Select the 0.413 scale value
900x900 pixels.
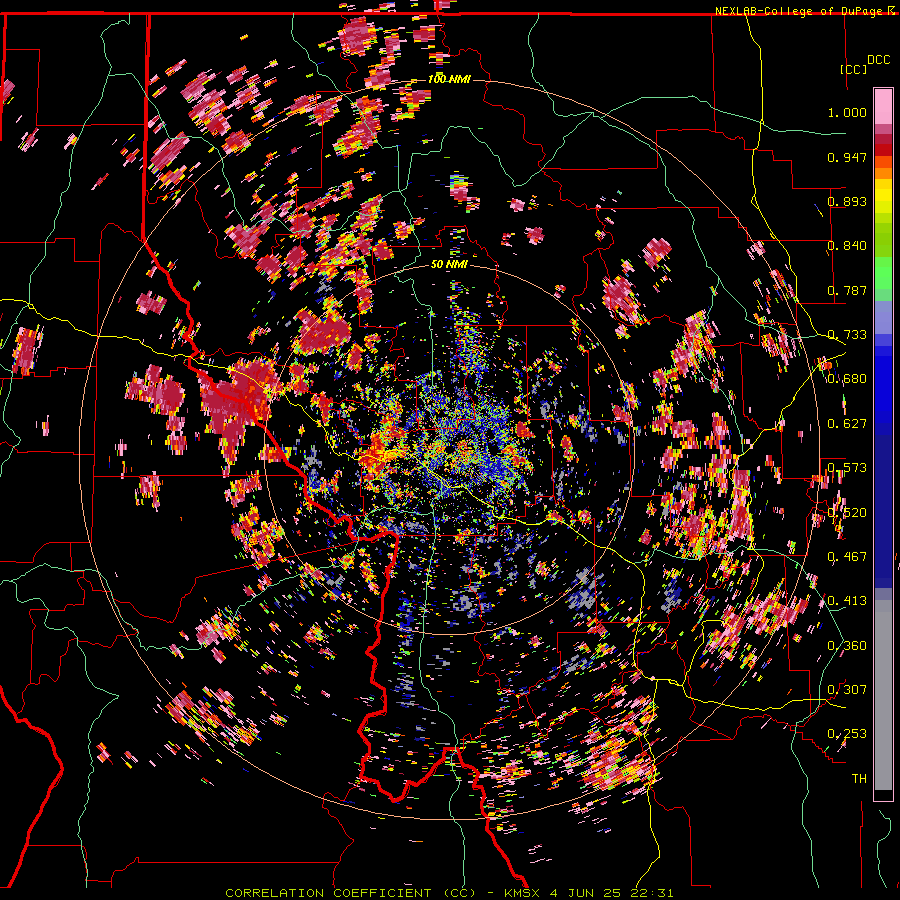click(847, 601)
